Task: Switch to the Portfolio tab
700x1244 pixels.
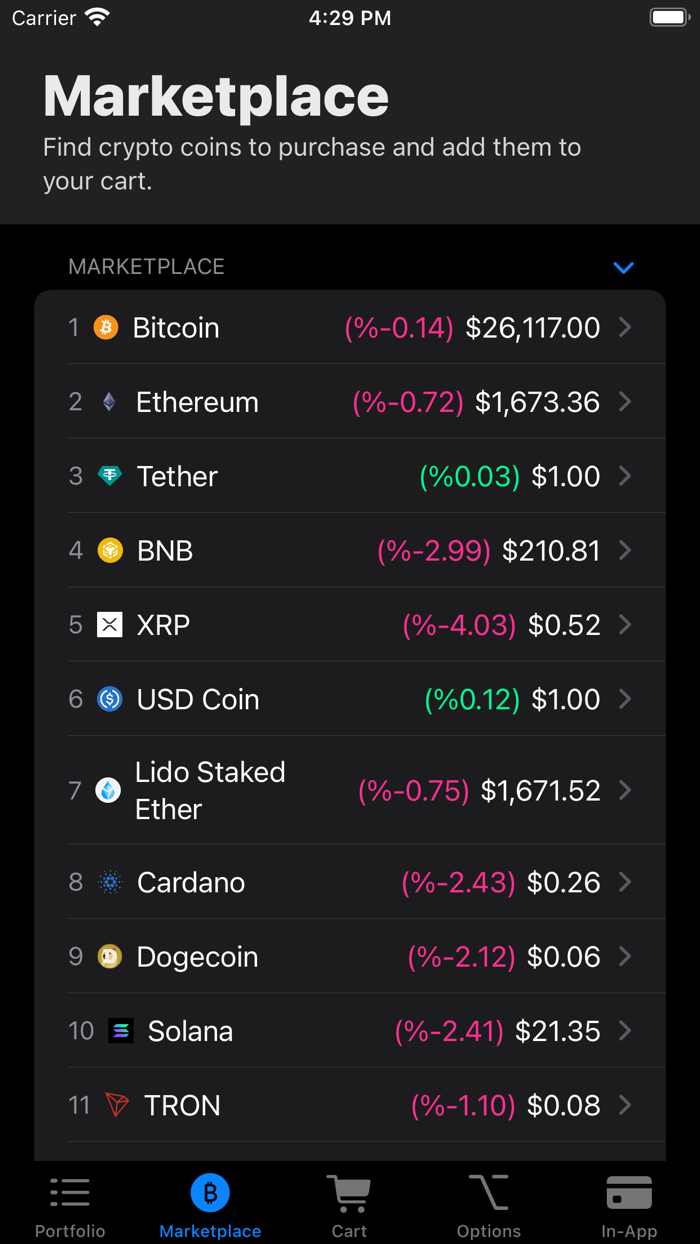Action: (70, 1203)
